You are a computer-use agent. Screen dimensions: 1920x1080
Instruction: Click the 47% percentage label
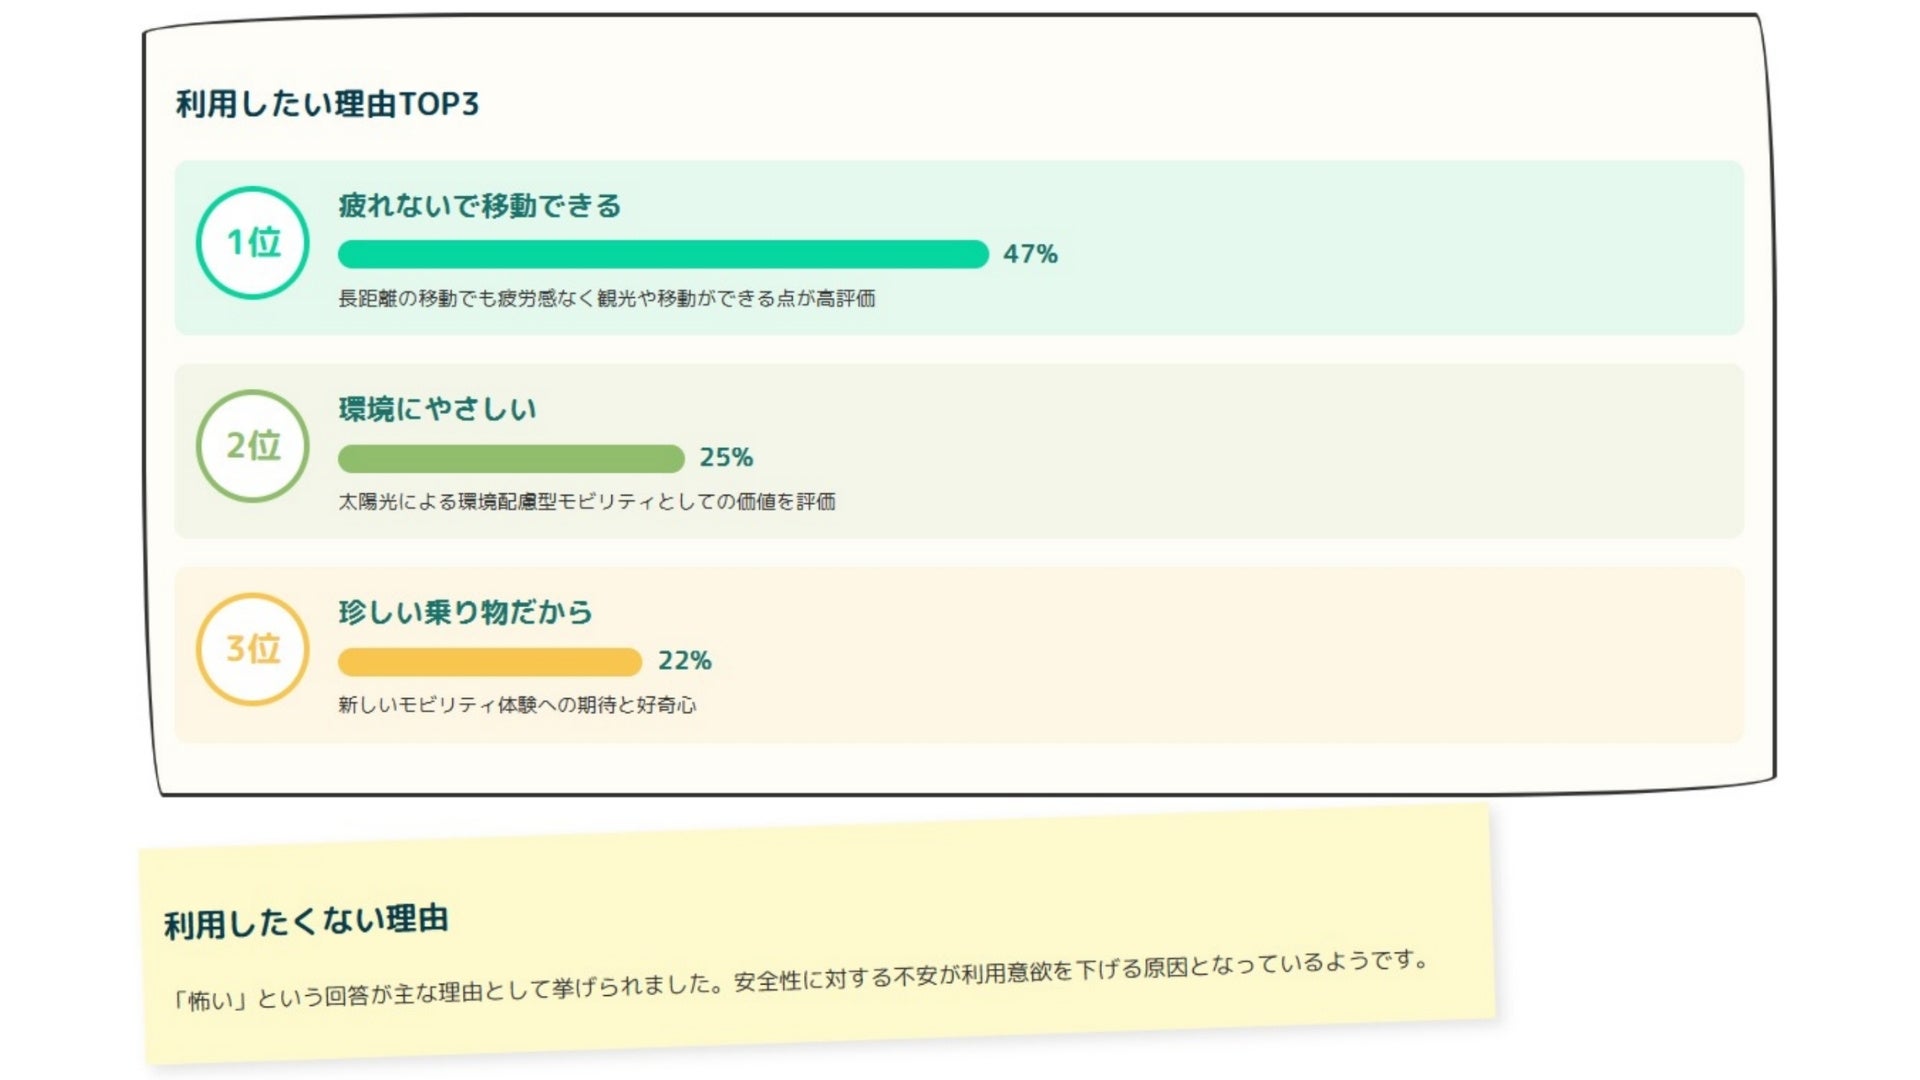(1030, 254)
